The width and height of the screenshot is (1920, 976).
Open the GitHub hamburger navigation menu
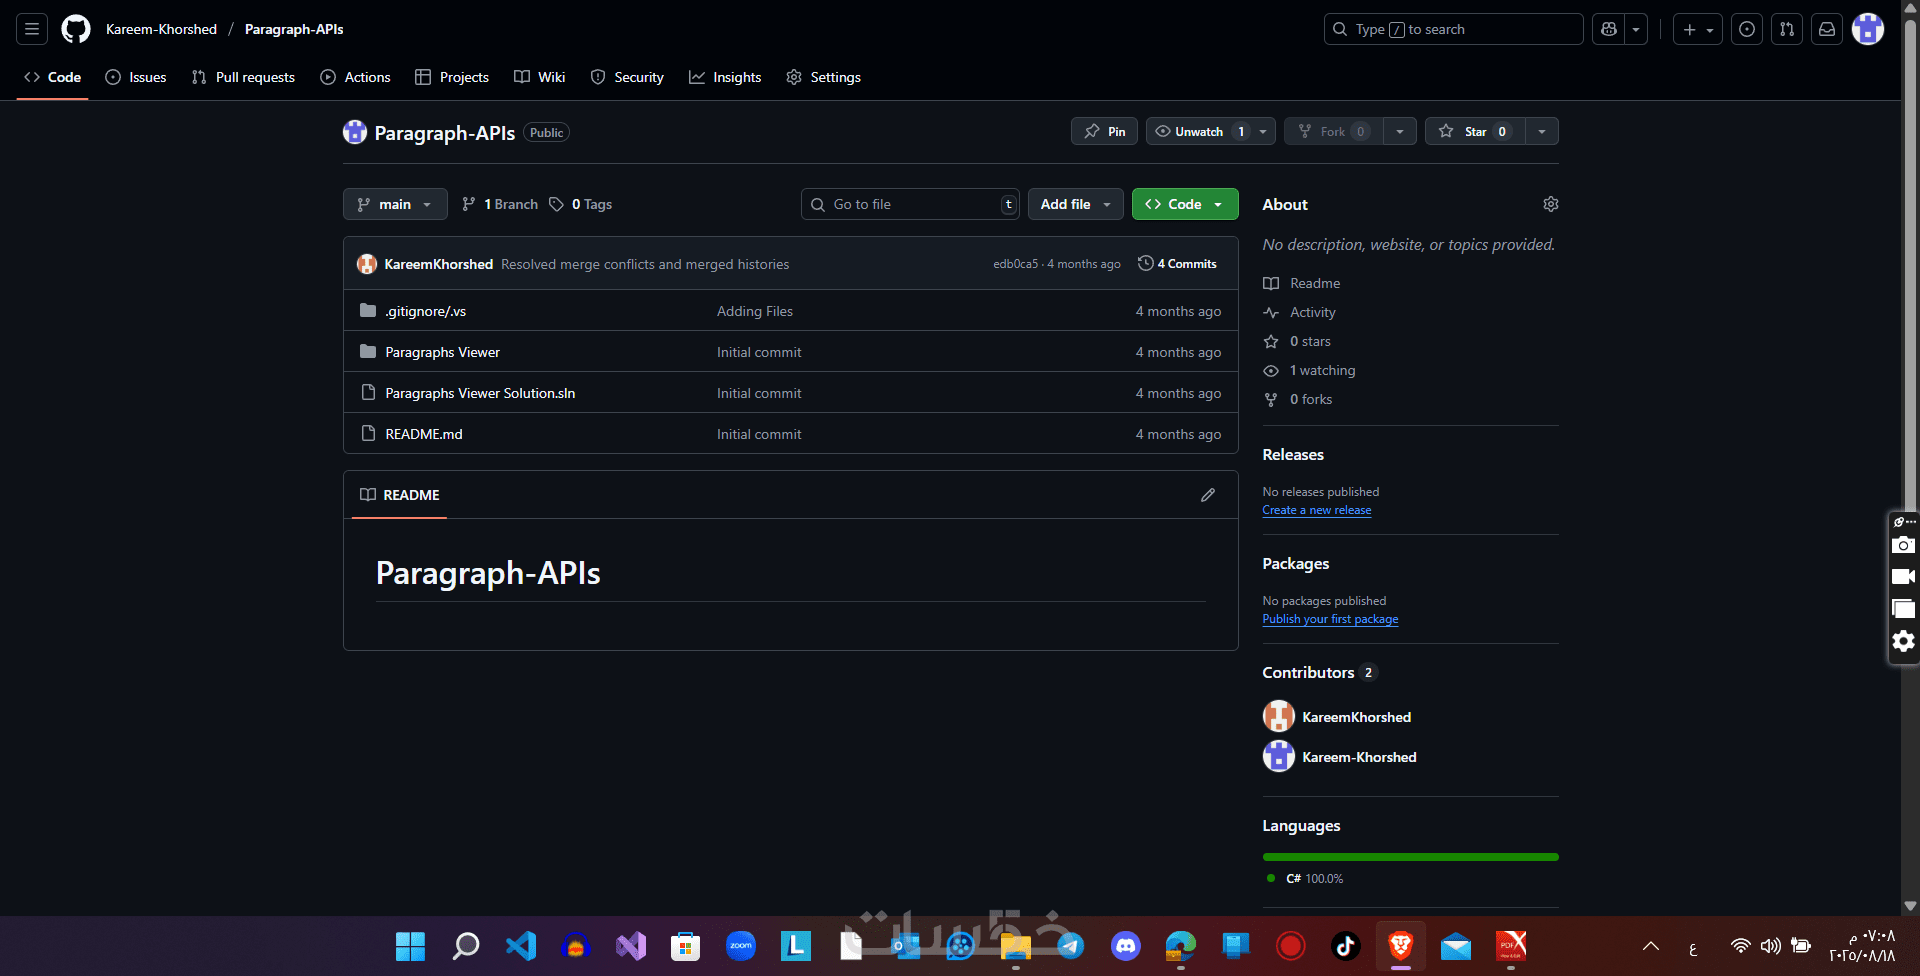(32, 29)
